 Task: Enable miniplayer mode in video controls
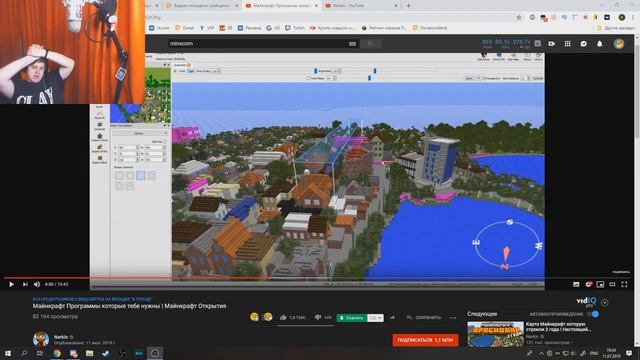coord(600,284)
